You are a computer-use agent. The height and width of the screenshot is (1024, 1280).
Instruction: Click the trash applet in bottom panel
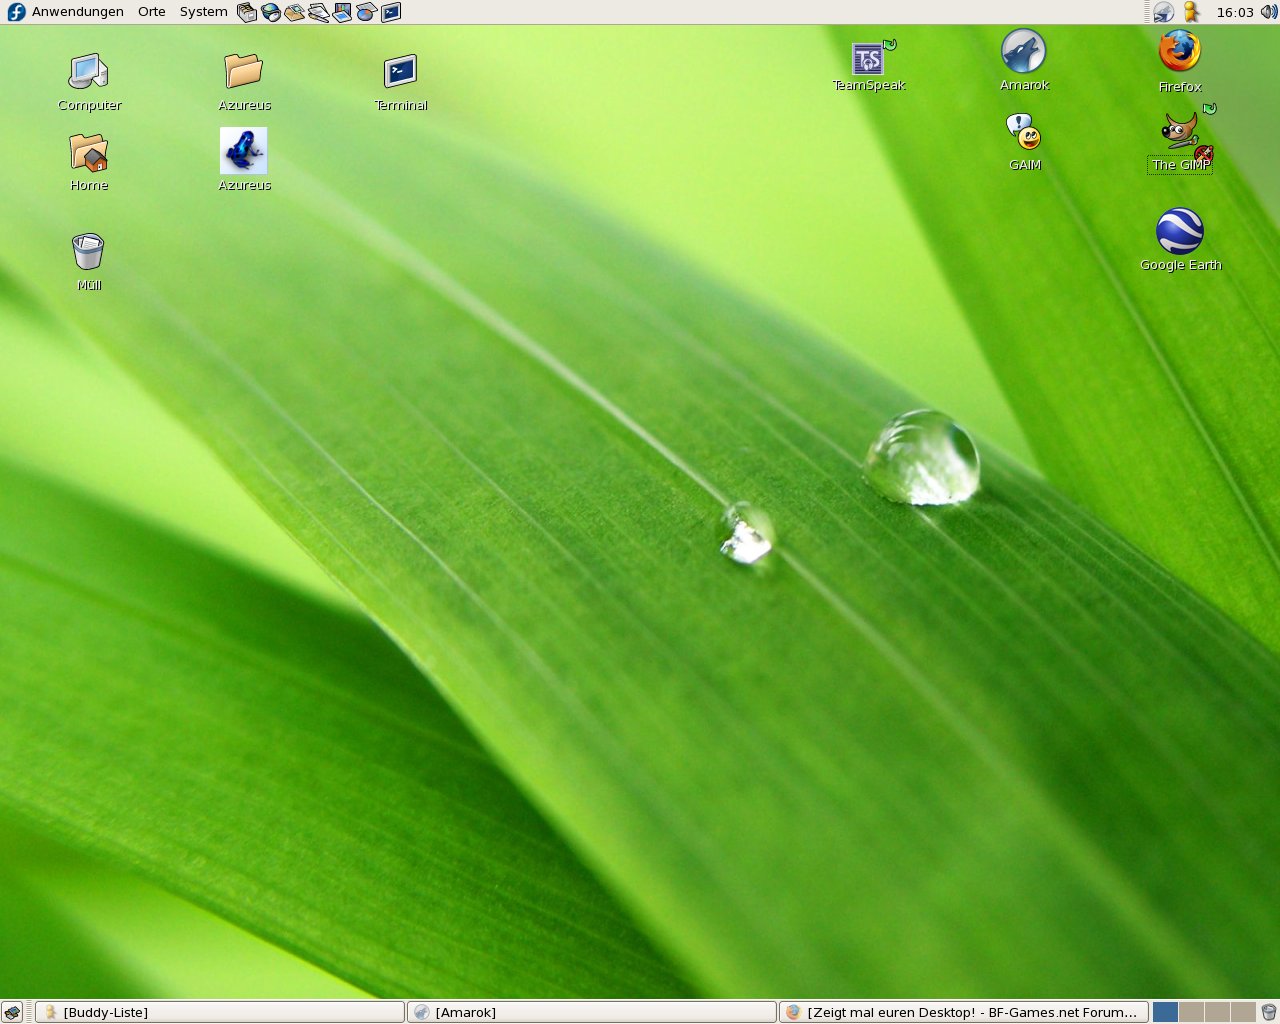(1269, 1012)
